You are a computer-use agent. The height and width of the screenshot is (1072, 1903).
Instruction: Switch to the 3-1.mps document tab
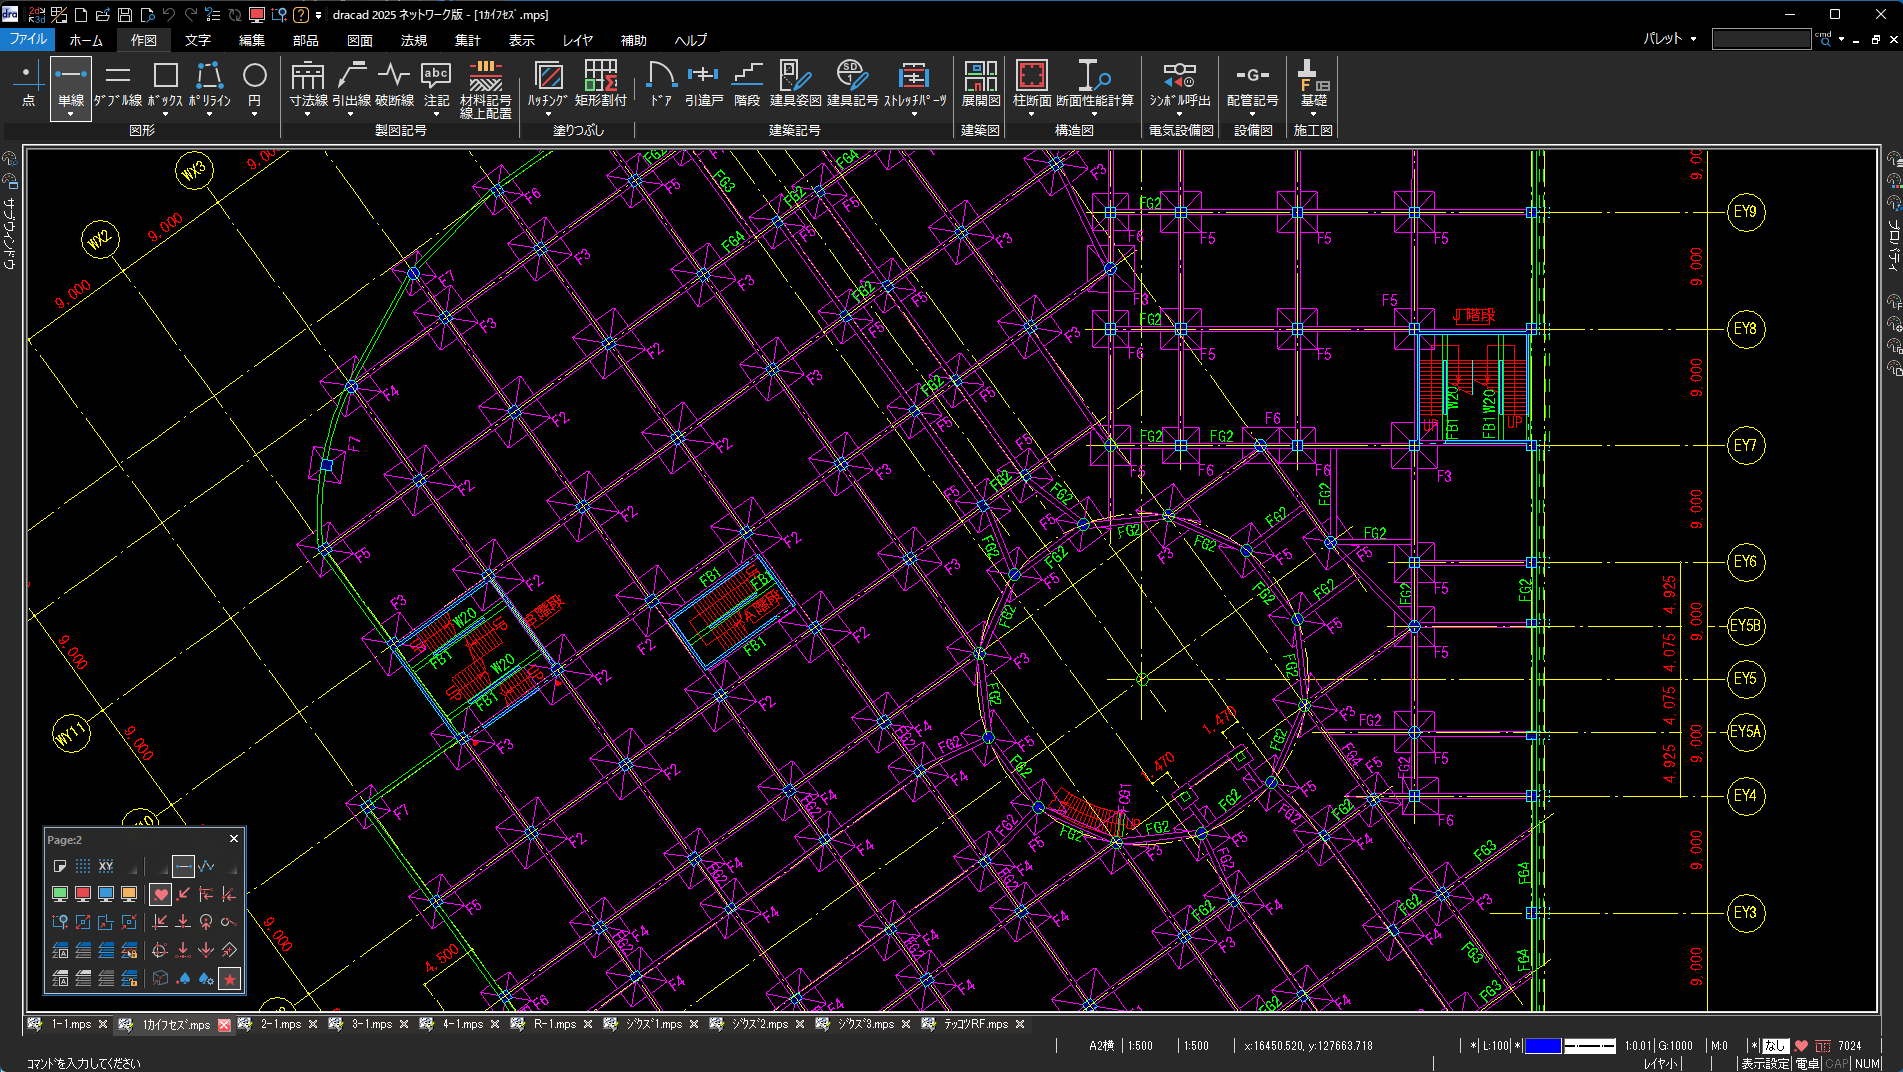(372, 1024)
